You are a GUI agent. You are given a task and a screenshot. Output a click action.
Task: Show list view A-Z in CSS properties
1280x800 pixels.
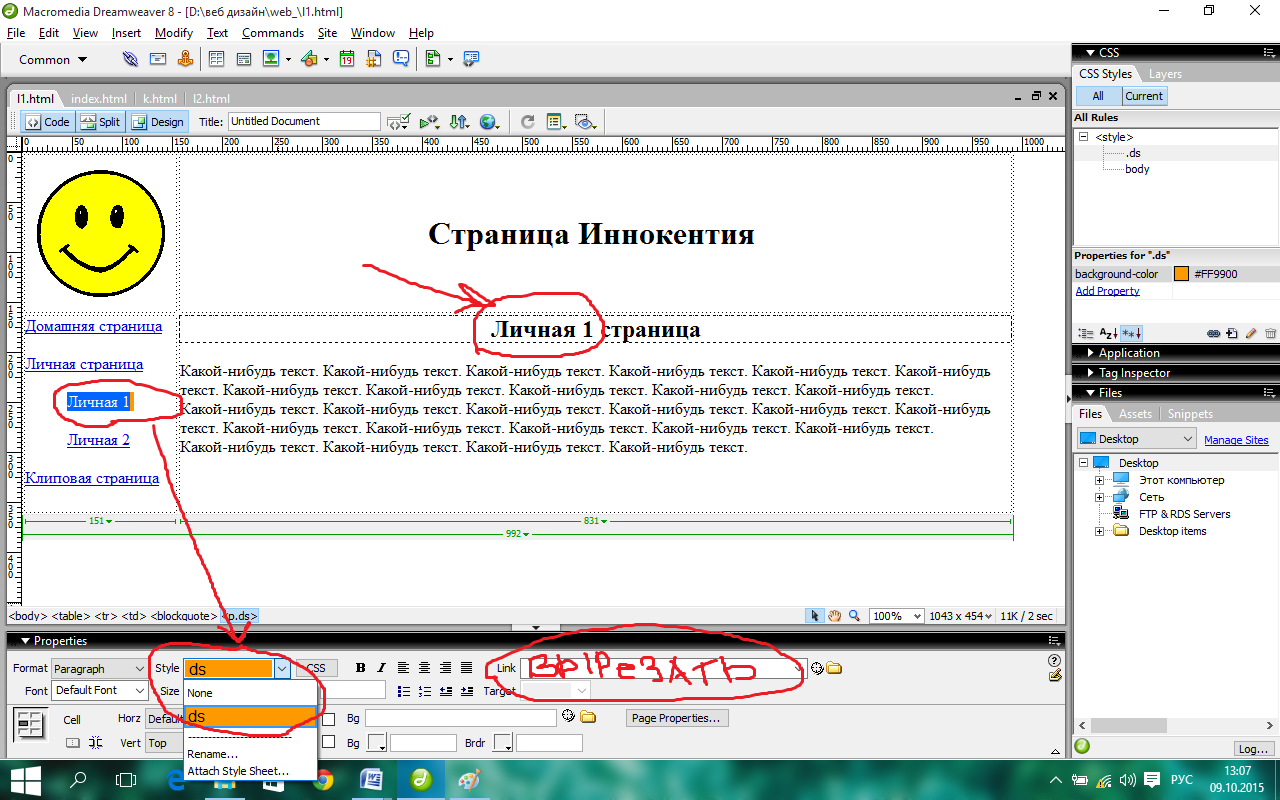1109,333
